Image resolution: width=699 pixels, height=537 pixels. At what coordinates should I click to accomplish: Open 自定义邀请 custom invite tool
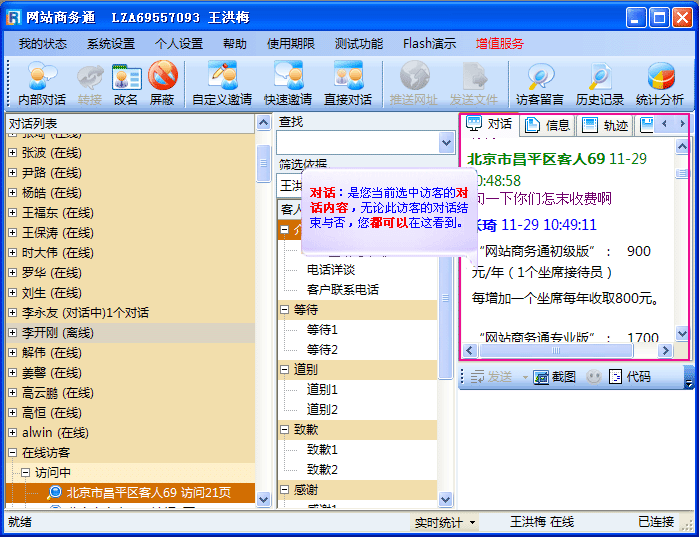pyautogui.click(x=222, y=83)
